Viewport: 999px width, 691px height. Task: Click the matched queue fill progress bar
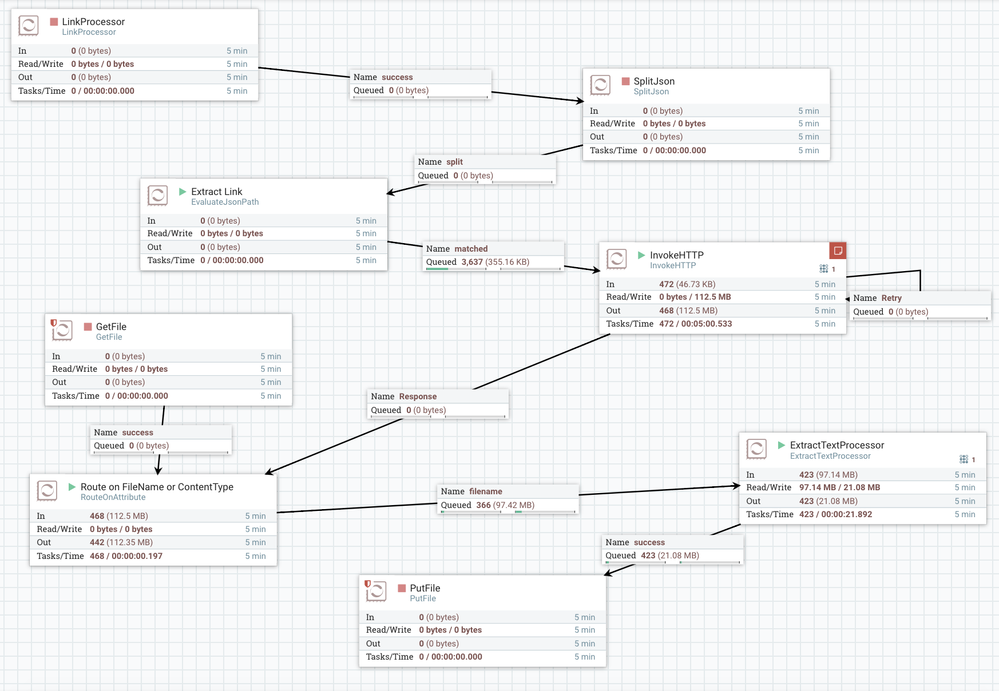click(437, 269)
